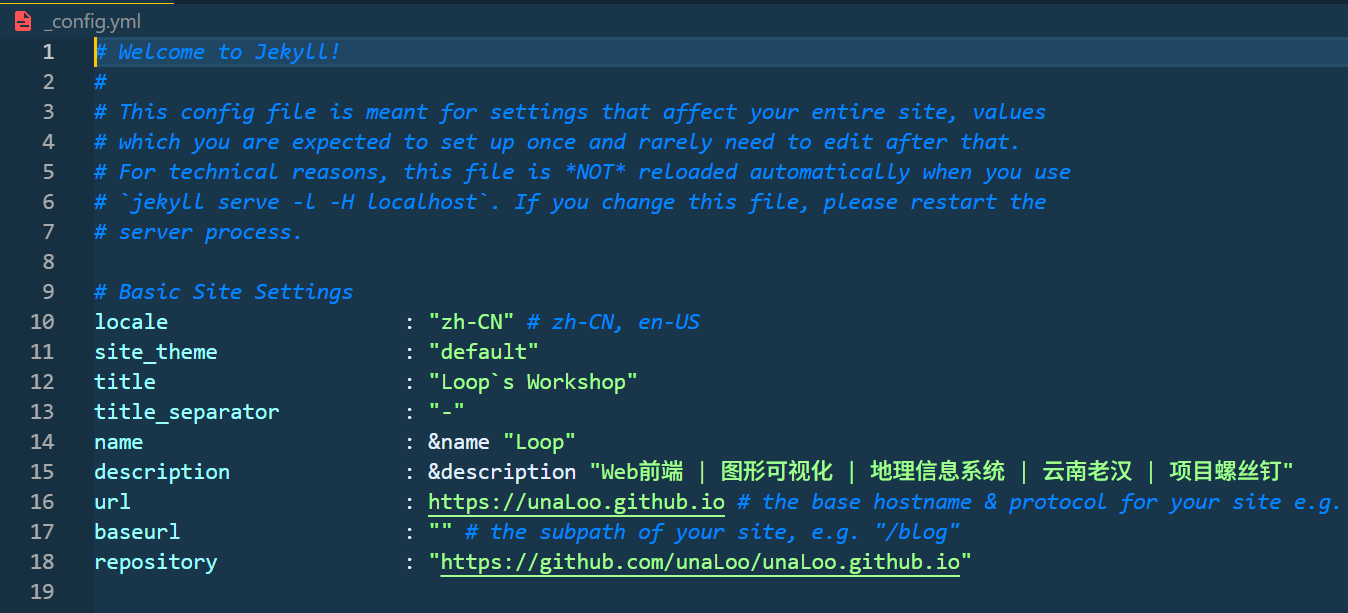This screenshot has width=1348, height=613.
Task: Follow the GitHub repository link on line 18
Action: point(700,561)
